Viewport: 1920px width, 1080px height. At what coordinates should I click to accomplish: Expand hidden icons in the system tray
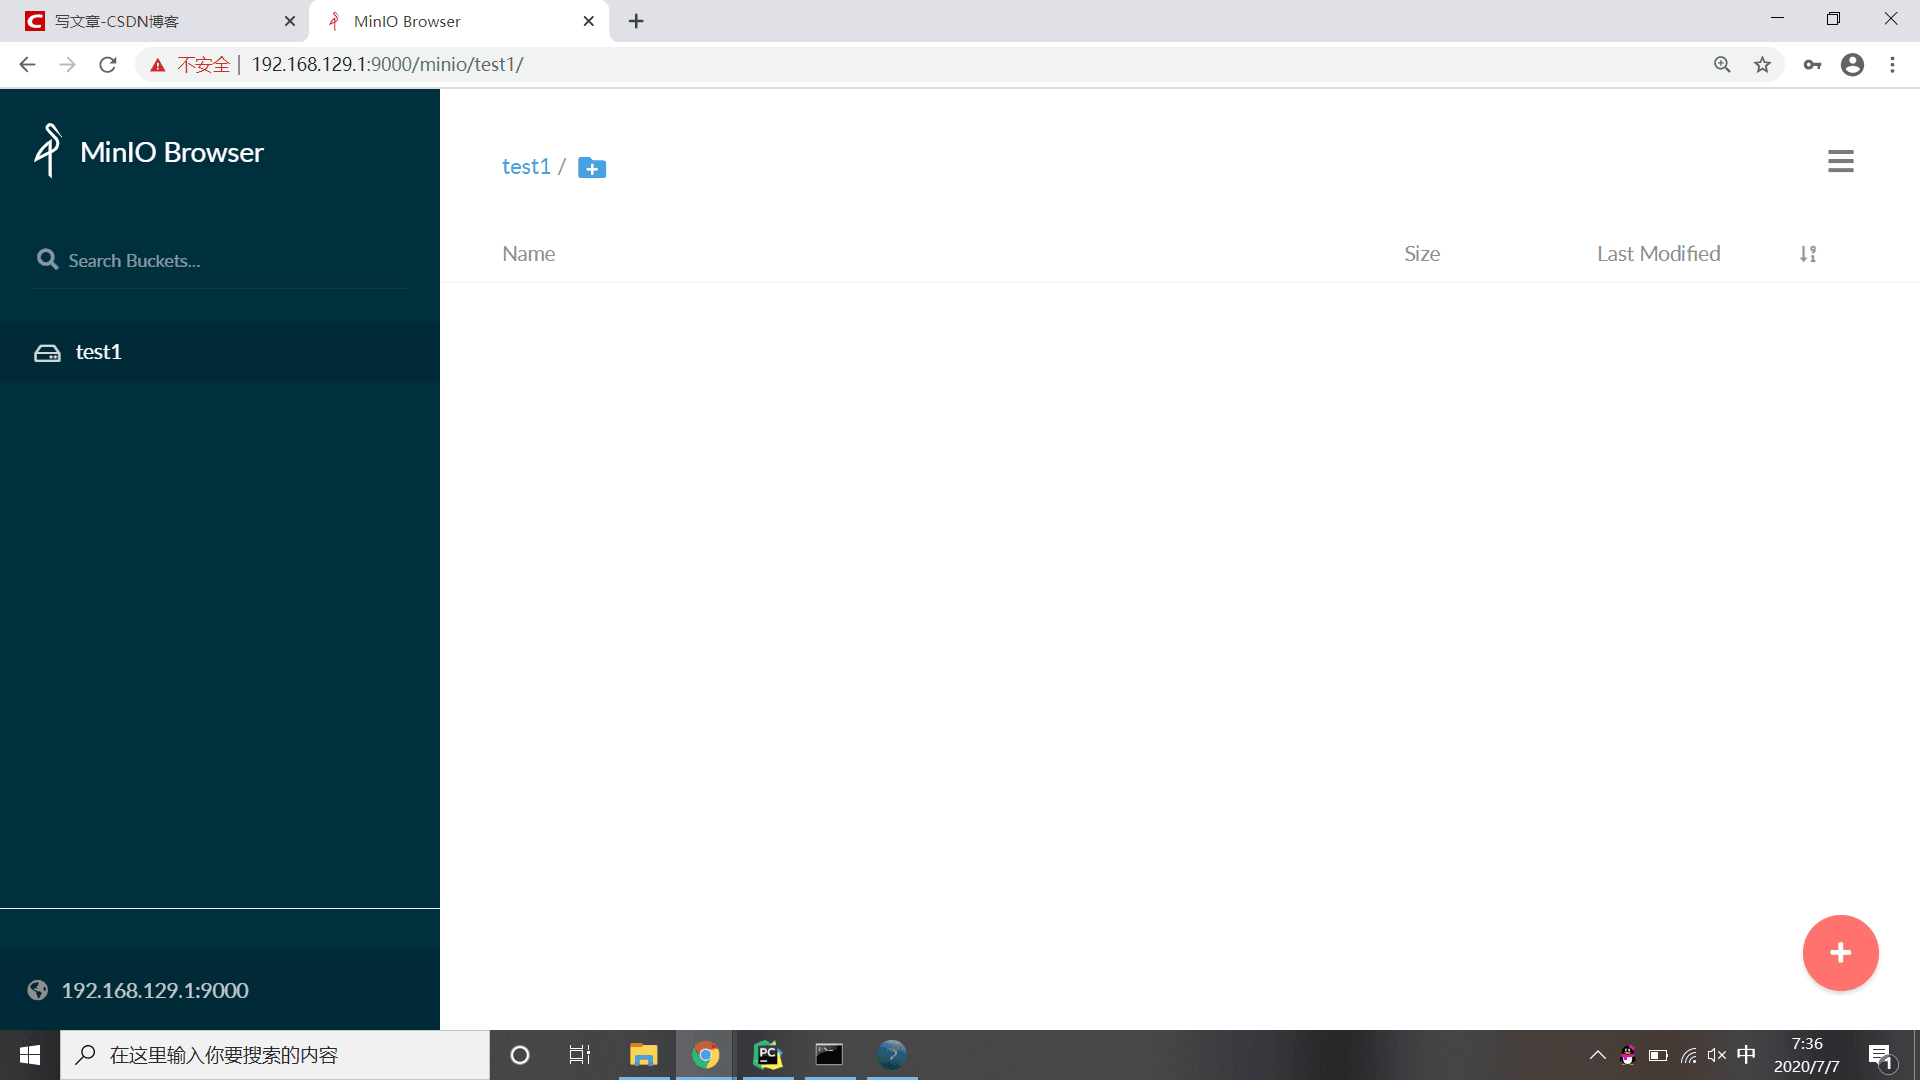(1597, 1055)
